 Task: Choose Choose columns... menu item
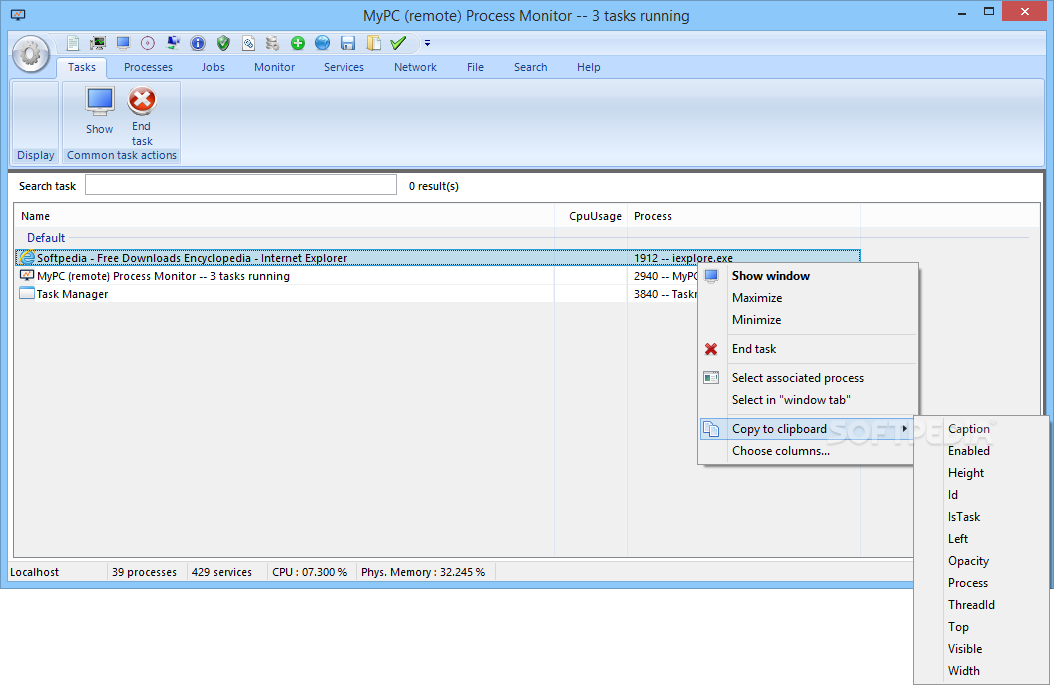coord(806,451)
